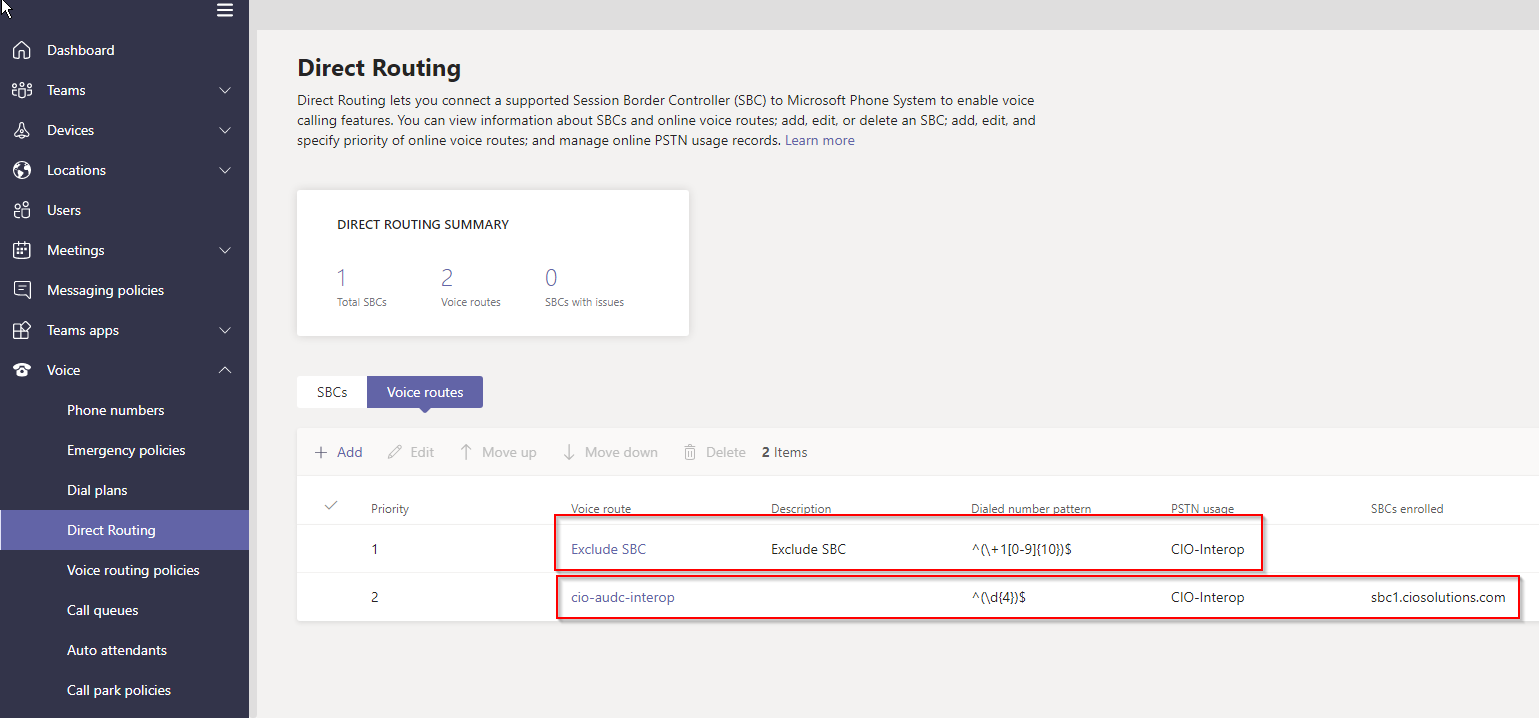This screenshot has width=1539, height=718.
Task: Click the Messaging policies chat icon
Action: coord(22,290)
